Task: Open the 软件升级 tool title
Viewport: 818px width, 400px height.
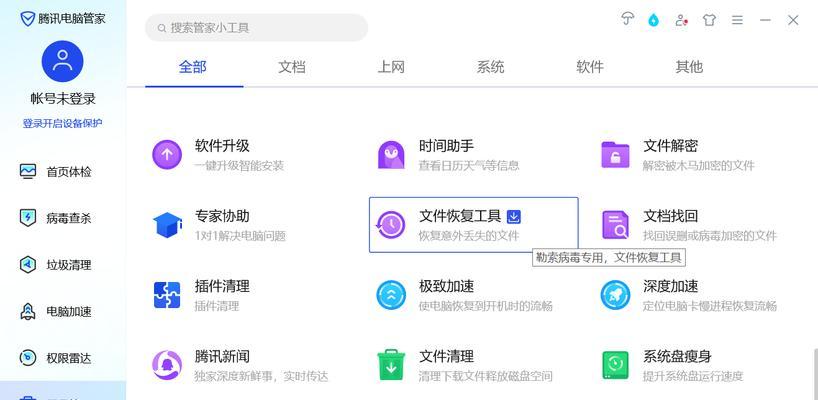Action: (222, 146)
